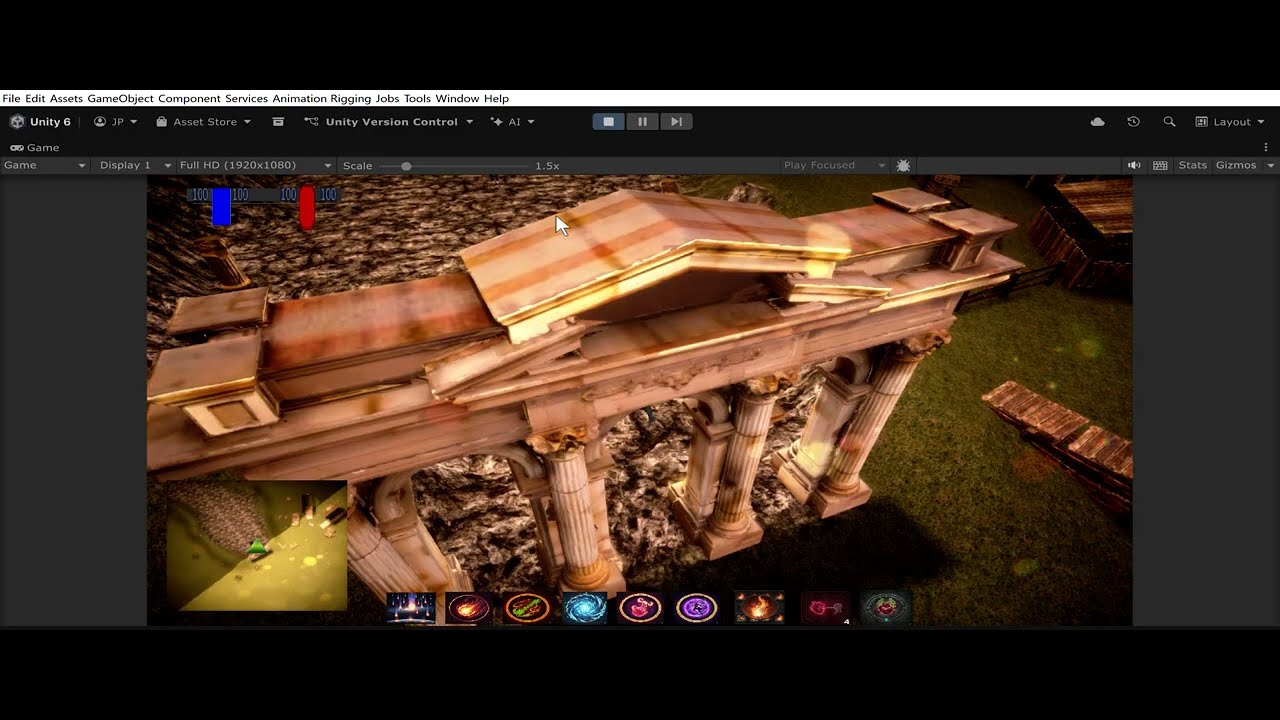Viewport: 1280px width, 720px height.
Task: Stop play mode with the stop button
Action: (609, 122)
